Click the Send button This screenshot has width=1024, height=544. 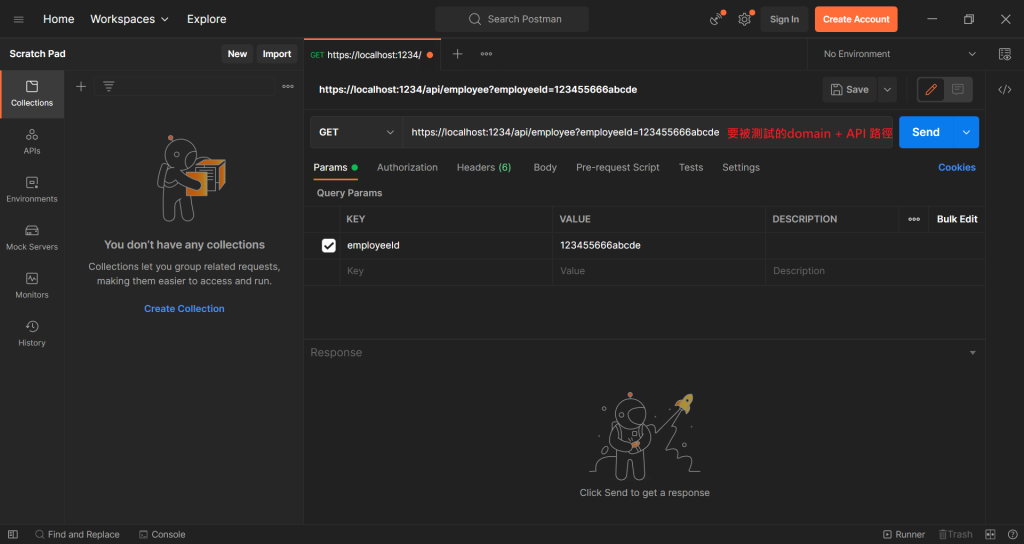click(926, 132)
